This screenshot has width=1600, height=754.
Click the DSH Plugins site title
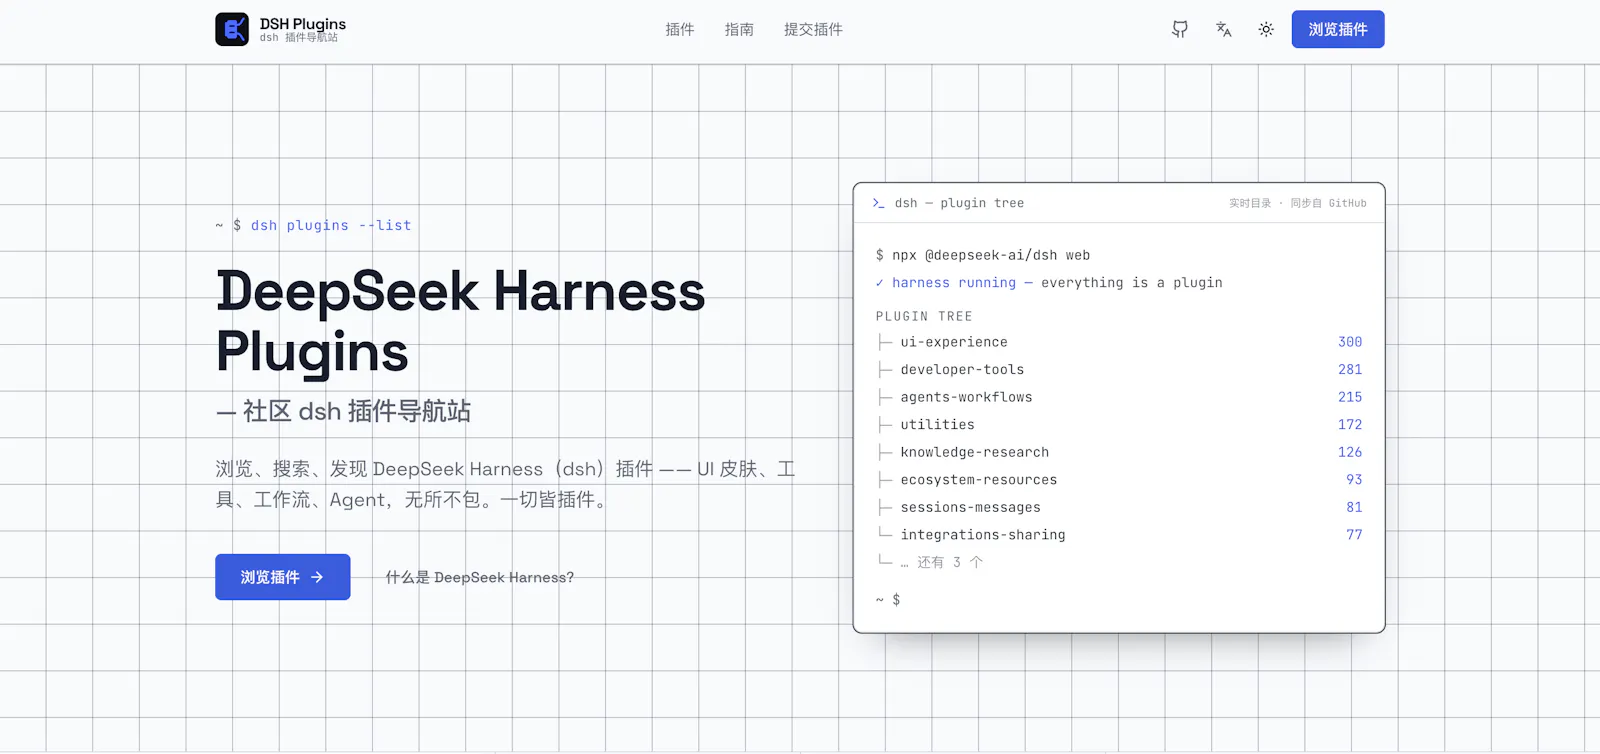click(303, 24)
